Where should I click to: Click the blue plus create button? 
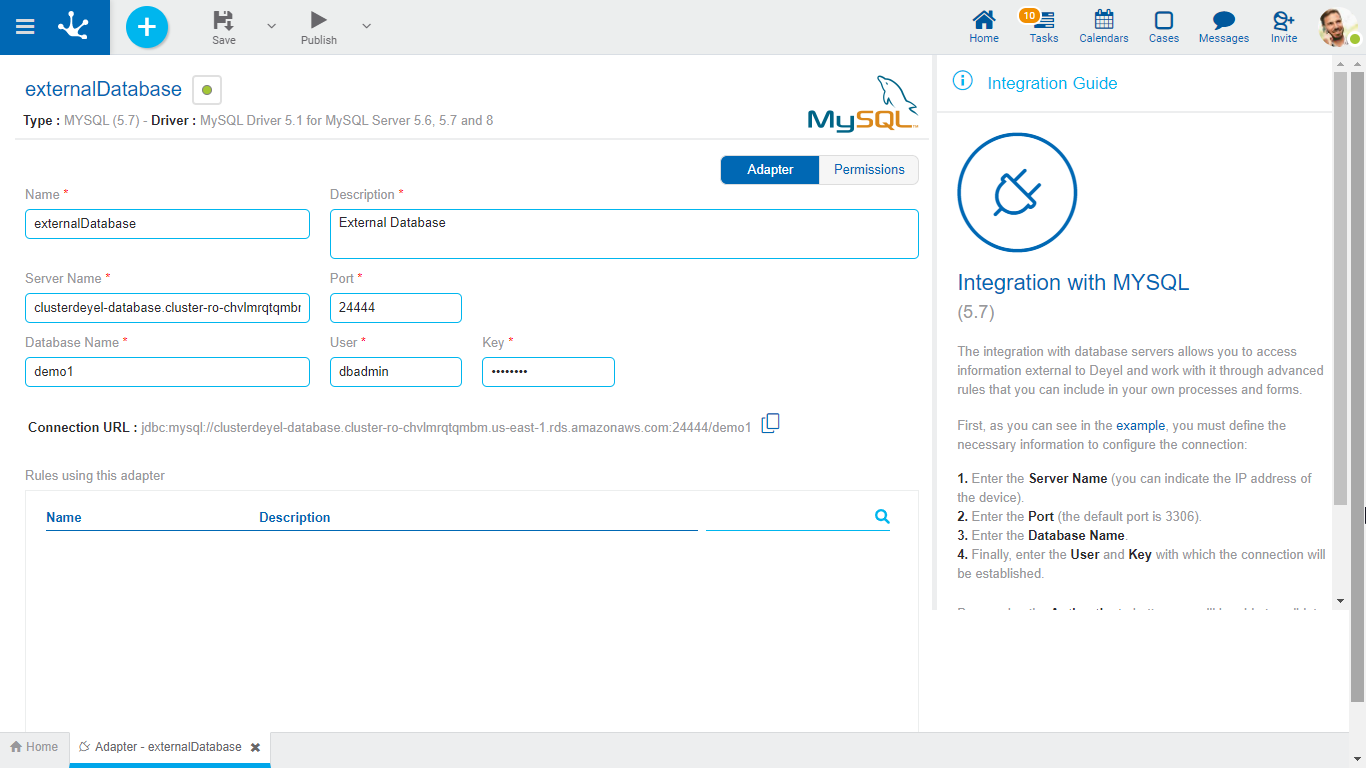pos(147,27)
